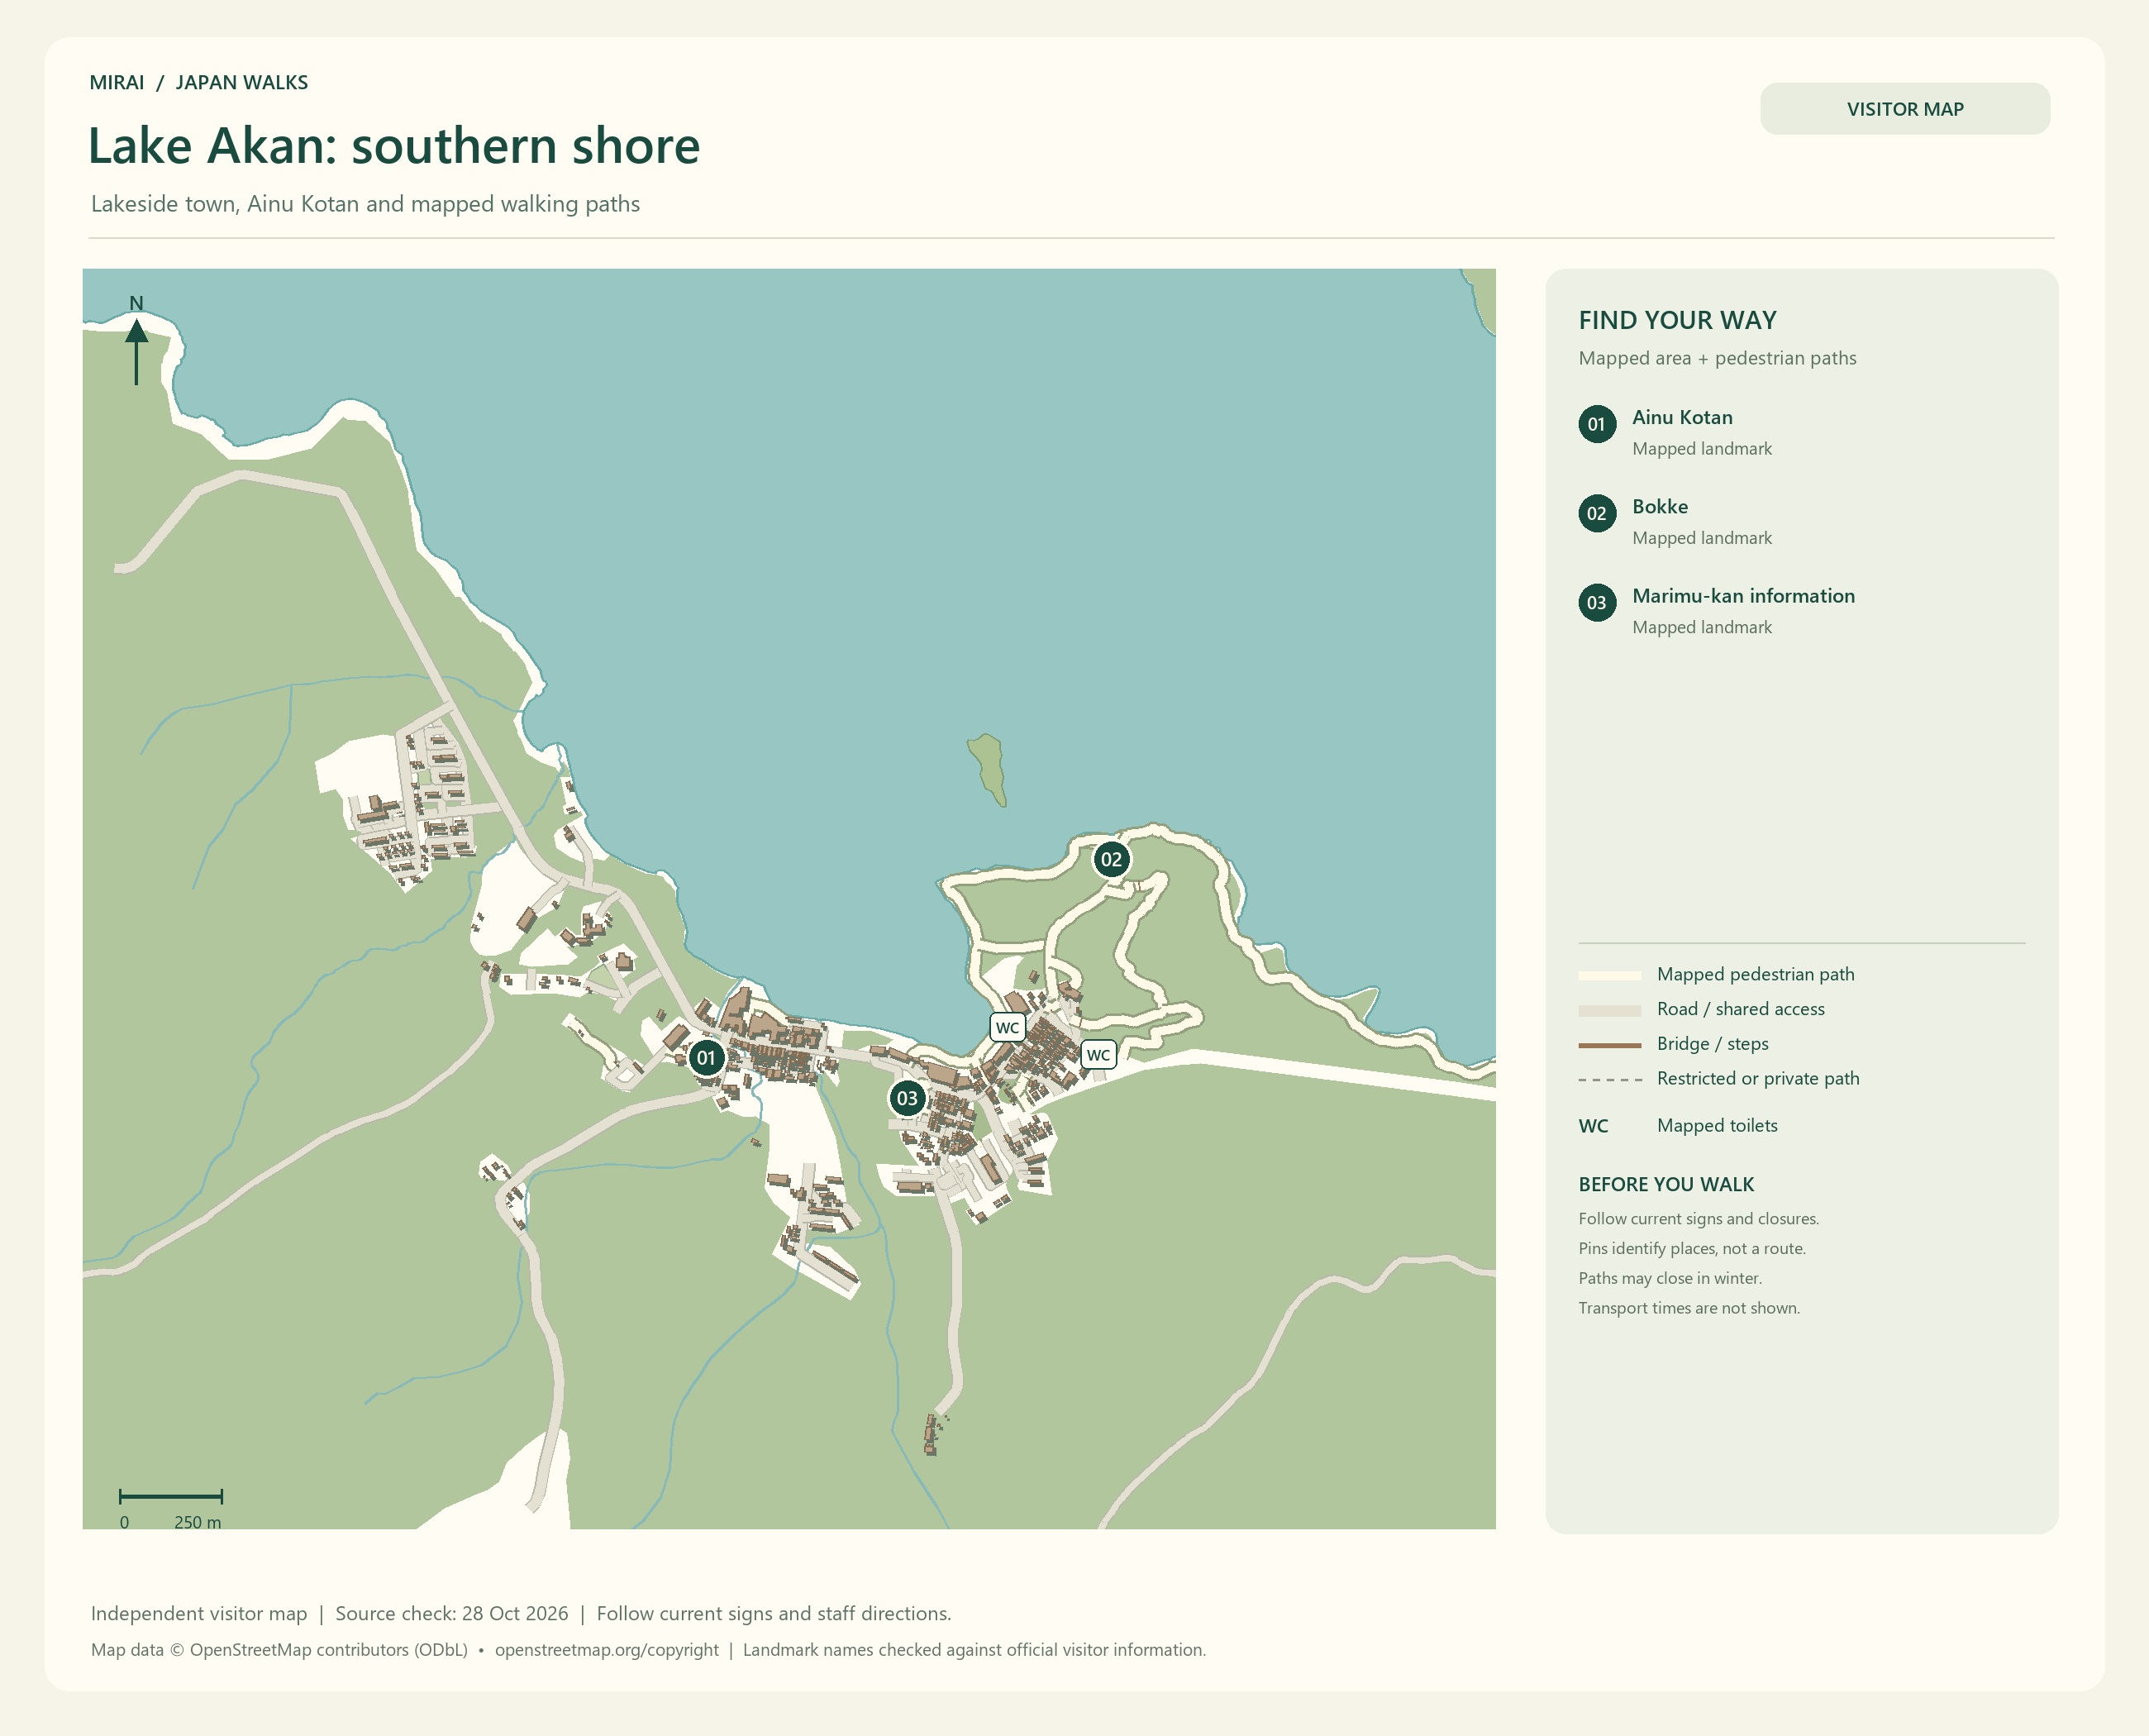This screenshot has width=2149, height=1736.
Task: Click legend badge 01 in Find Your Way
Action: tap(1597, 424)
